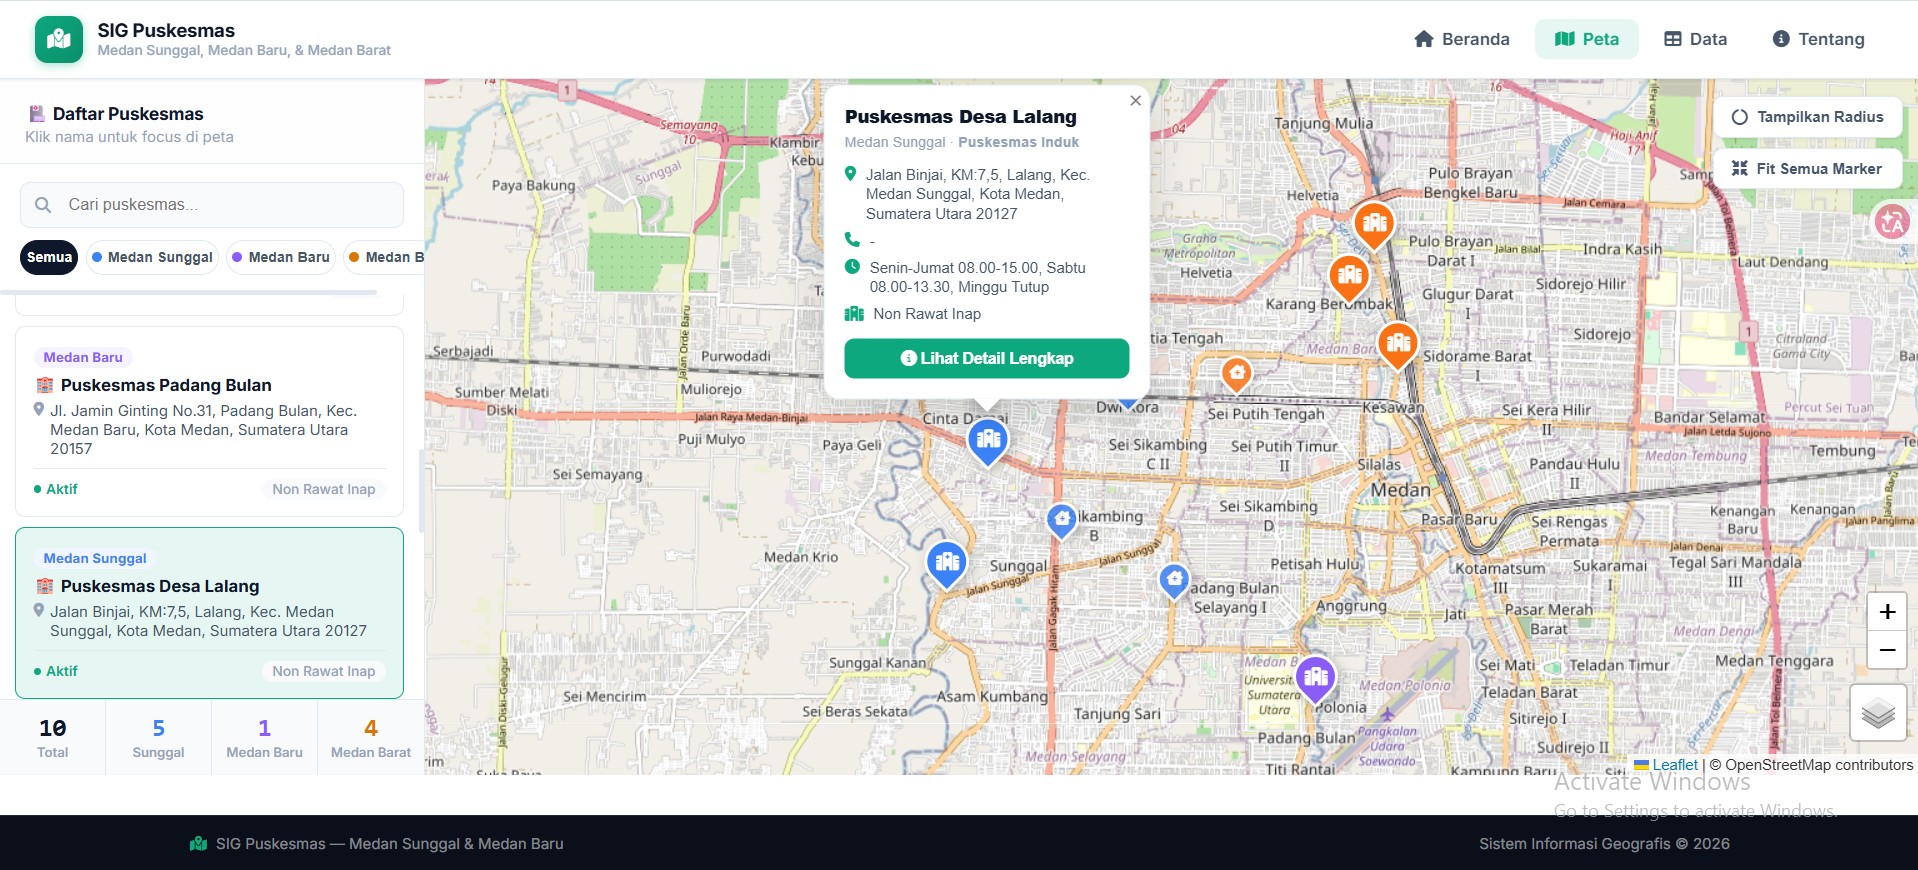Screen dimensions: 1918x870
Task: Close the Puskesmas Desa Lalang popup
Action: point(1135,100)
